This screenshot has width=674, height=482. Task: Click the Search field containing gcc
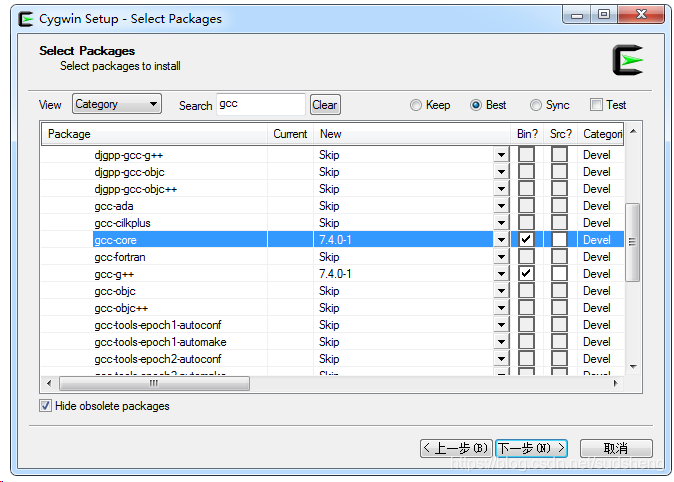coord(261,104)
